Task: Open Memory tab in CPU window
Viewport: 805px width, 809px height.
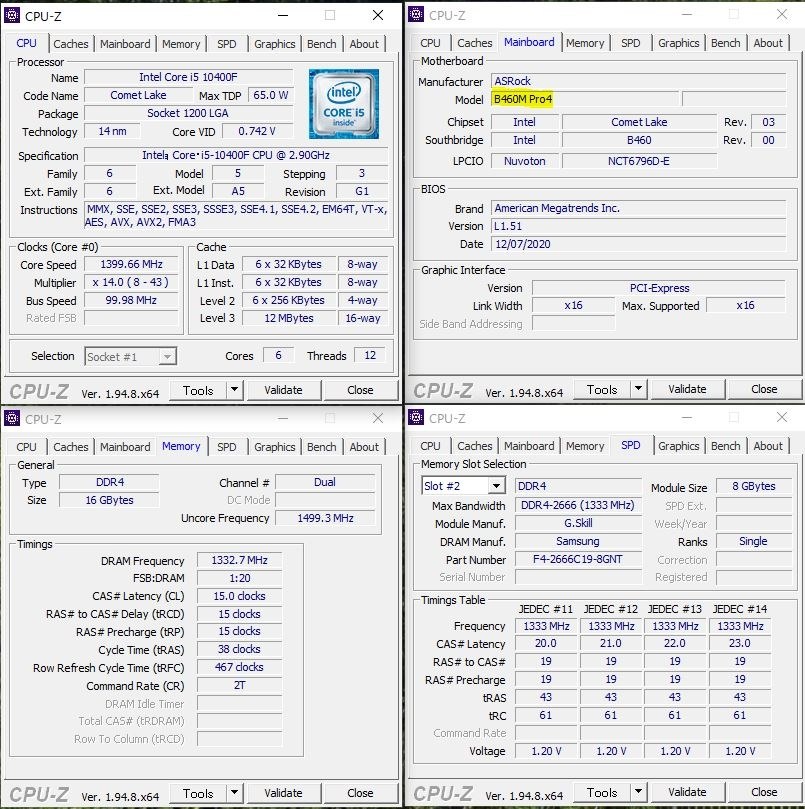Action: coord(181,44)
